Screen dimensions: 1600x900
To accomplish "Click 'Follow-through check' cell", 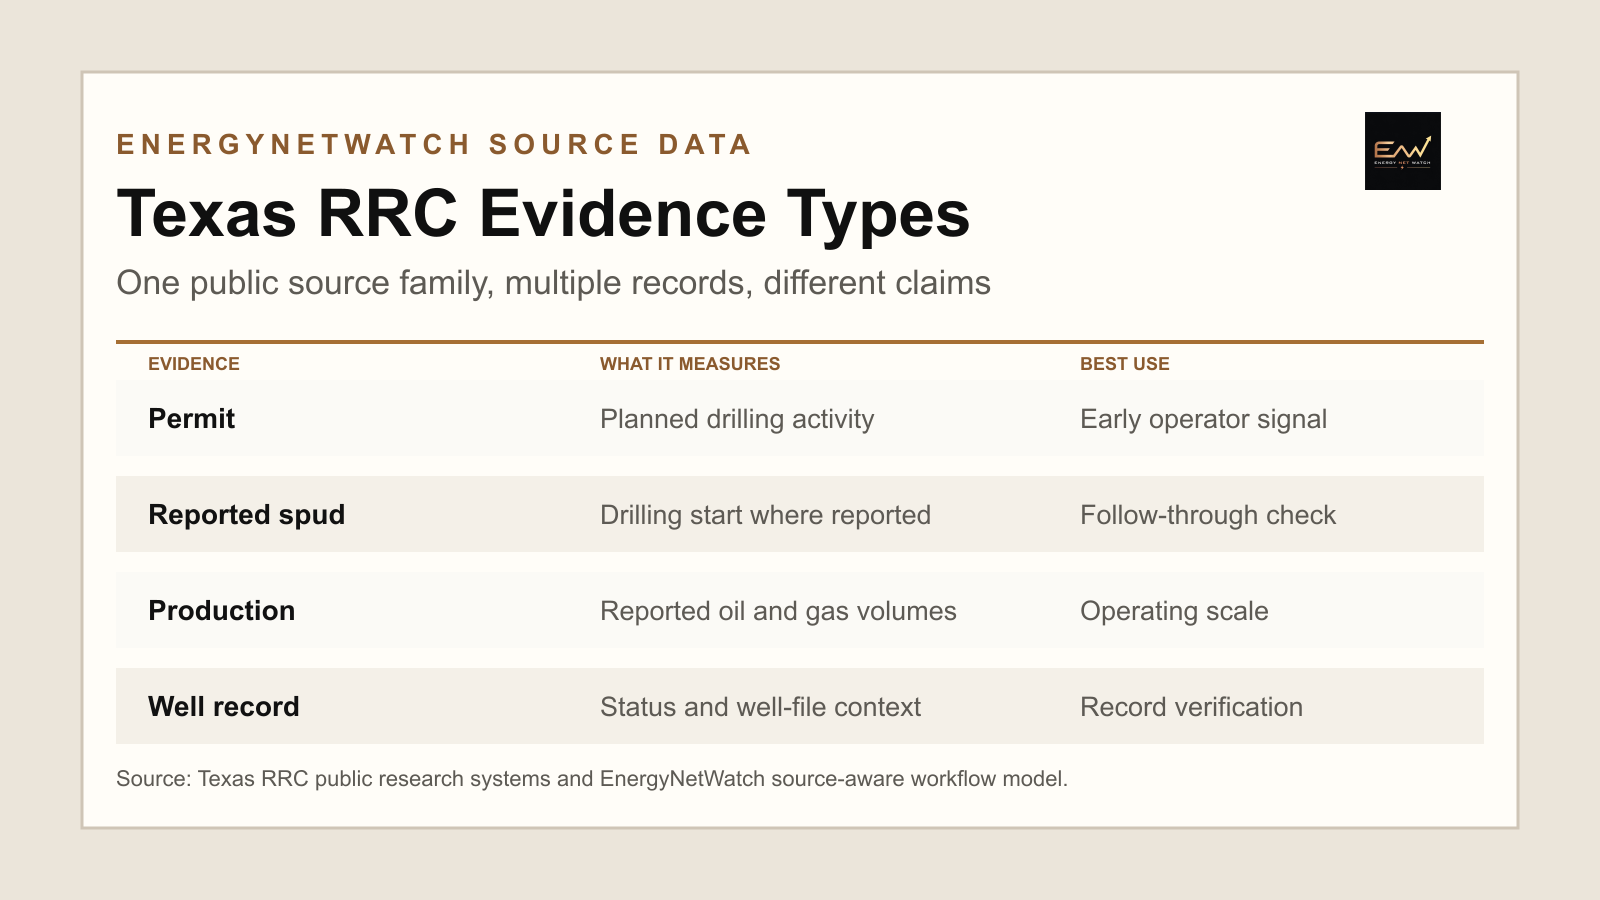I will pyautogui.click(x=1208, y=515).
